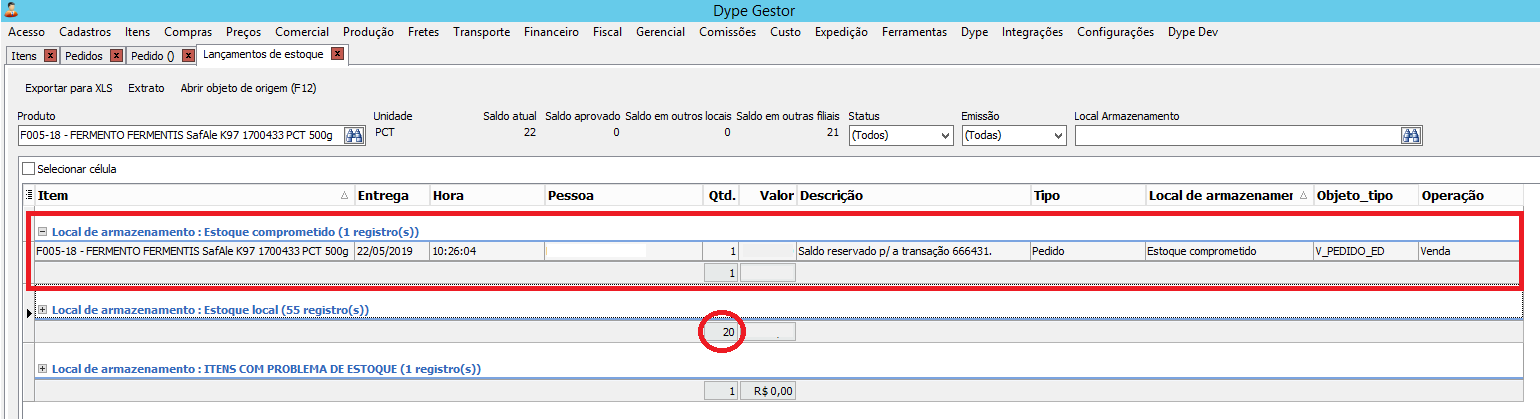Click the R$ 0,00 total value
Screen dimensions: 1540x419
(x=768, y=392)
